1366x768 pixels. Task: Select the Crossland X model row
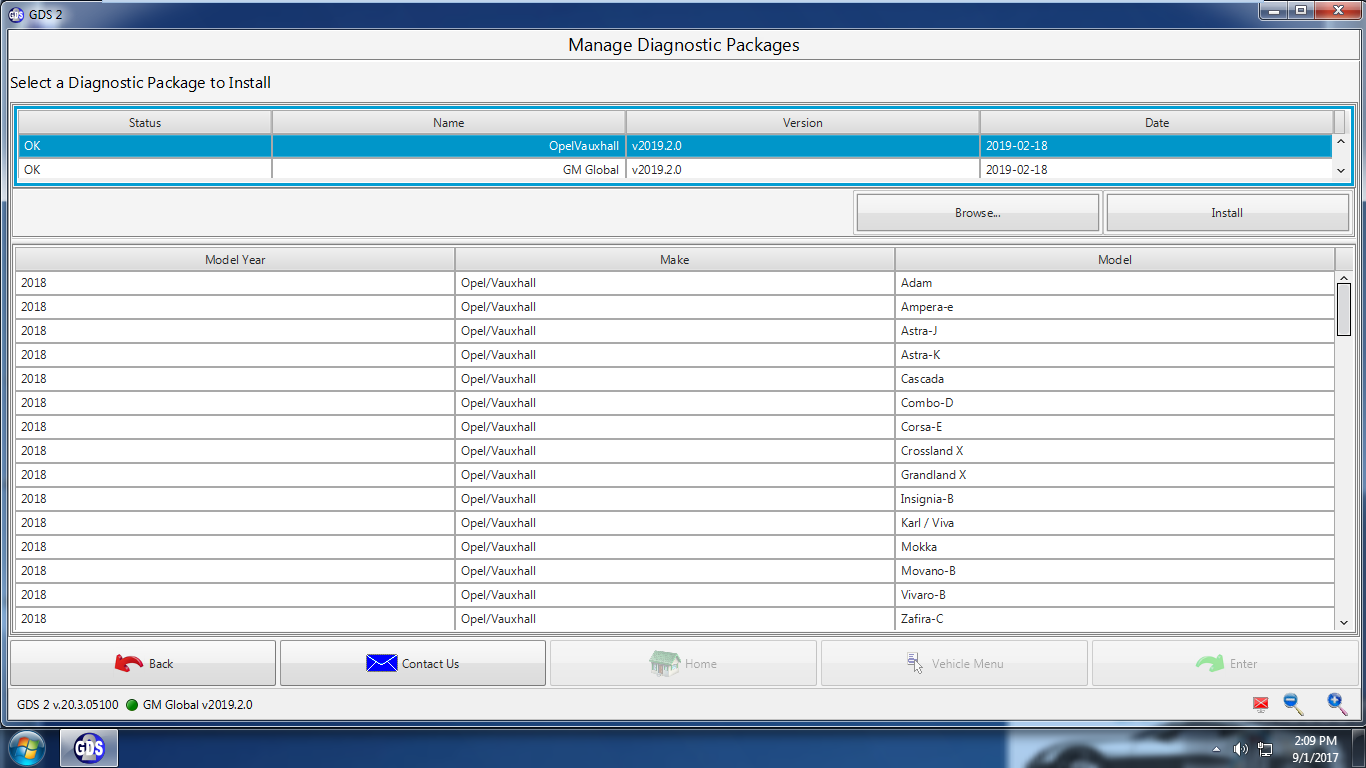pos(675,451)
